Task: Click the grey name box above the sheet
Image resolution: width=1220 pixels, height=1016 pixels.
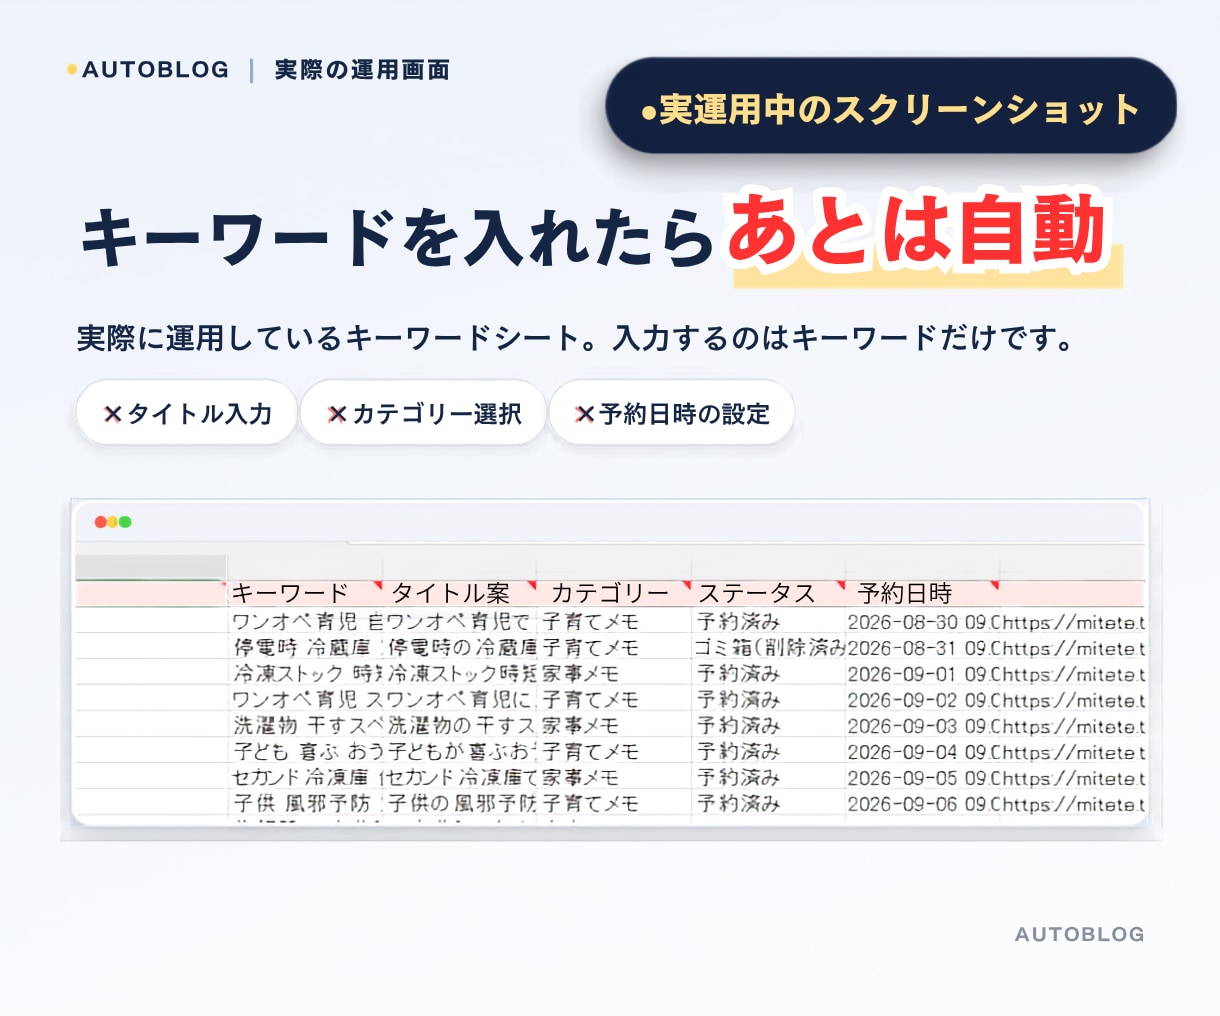Action: 151,567
